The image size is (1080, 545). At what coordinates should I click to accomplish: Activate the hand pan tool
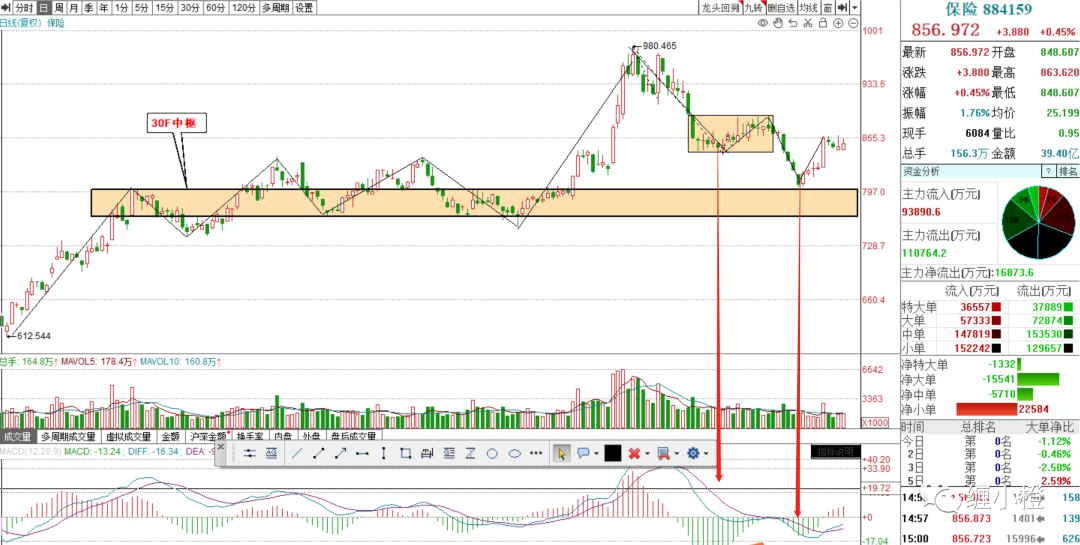[778, 23]
